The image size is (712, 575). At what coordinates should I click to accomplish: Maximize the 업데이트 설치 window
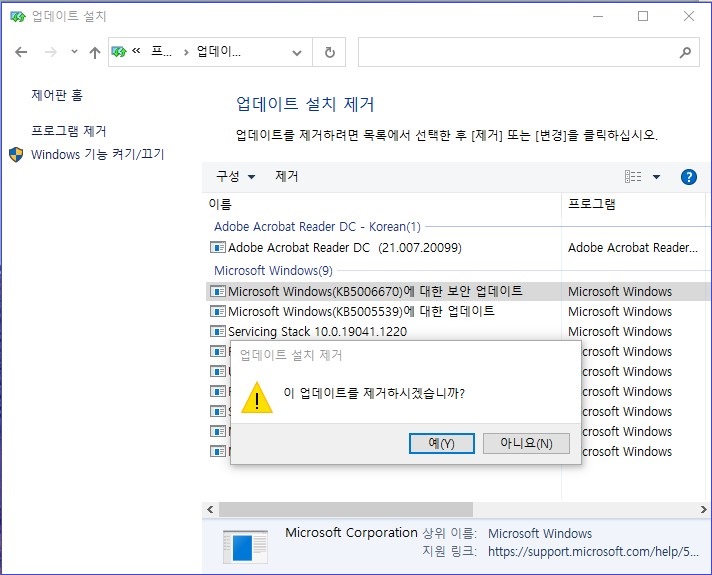point(643,16)
